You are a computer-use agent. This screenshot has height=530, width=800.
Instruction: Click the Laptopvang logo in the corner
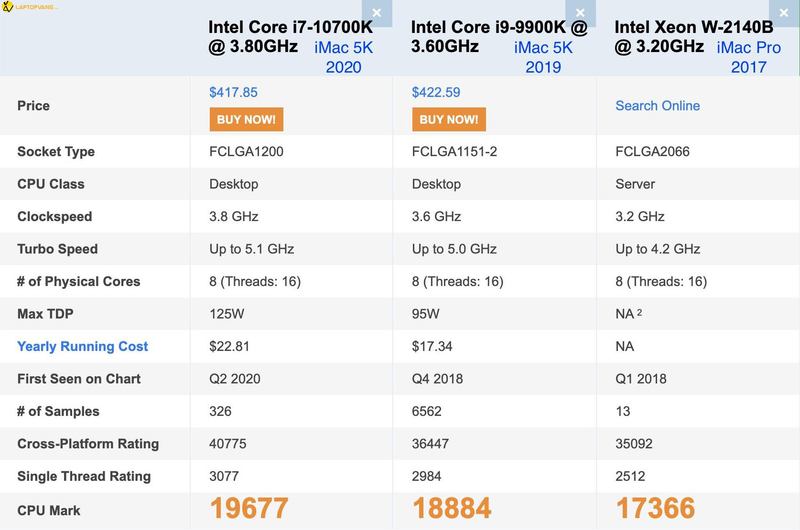(31, 8)
